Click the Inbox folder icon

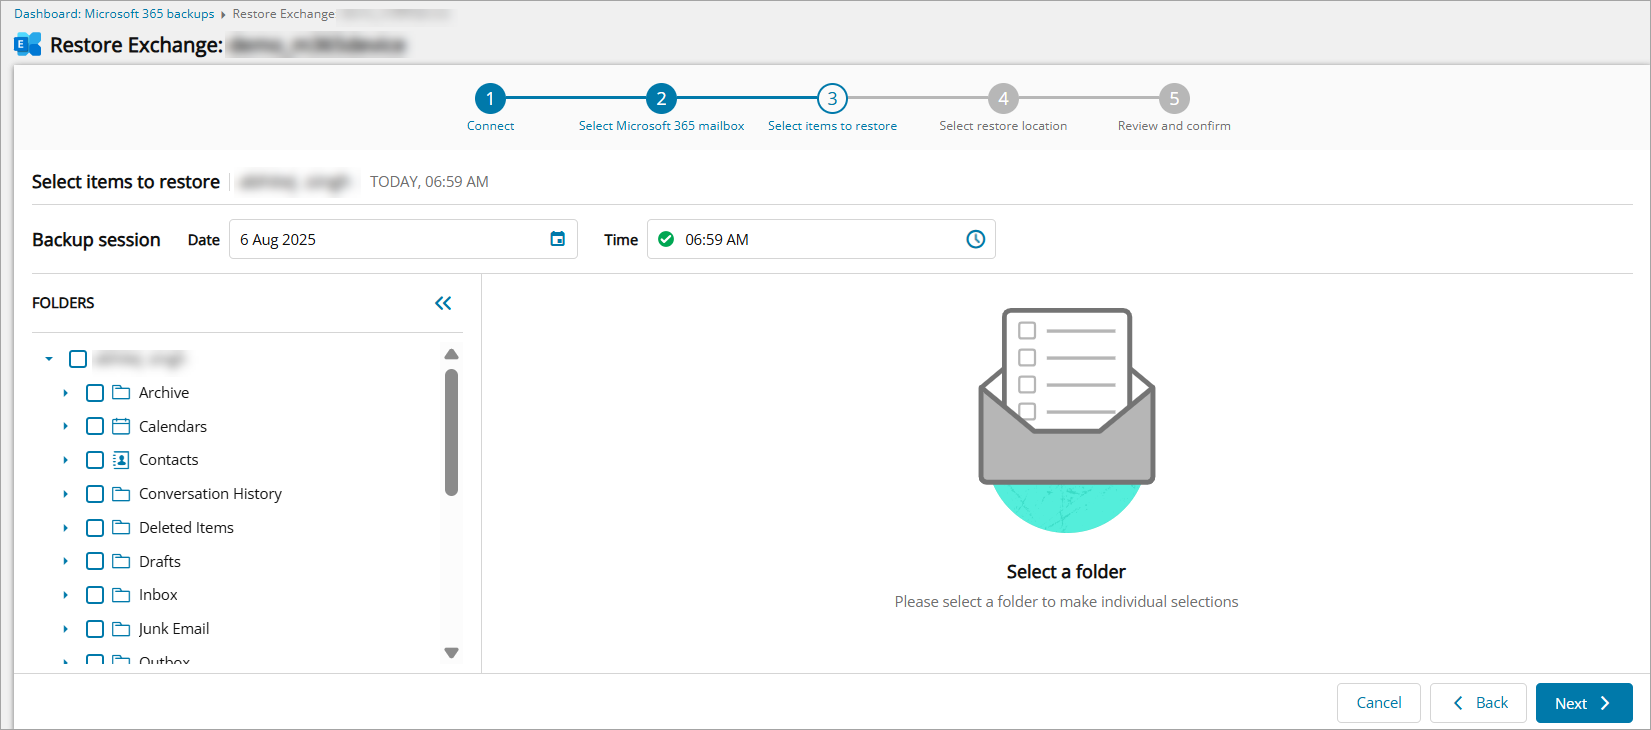coord(121,595)
